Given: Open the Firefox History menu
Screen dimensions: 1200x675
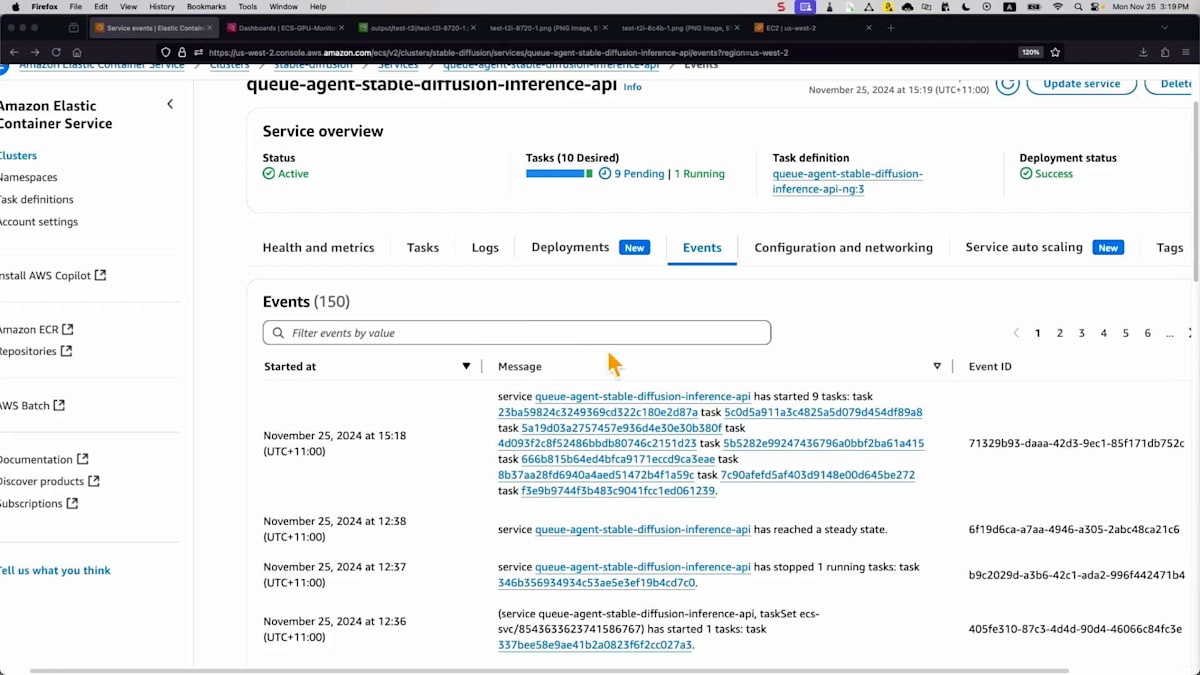Looking at the screenshot, I should point(161,7).
